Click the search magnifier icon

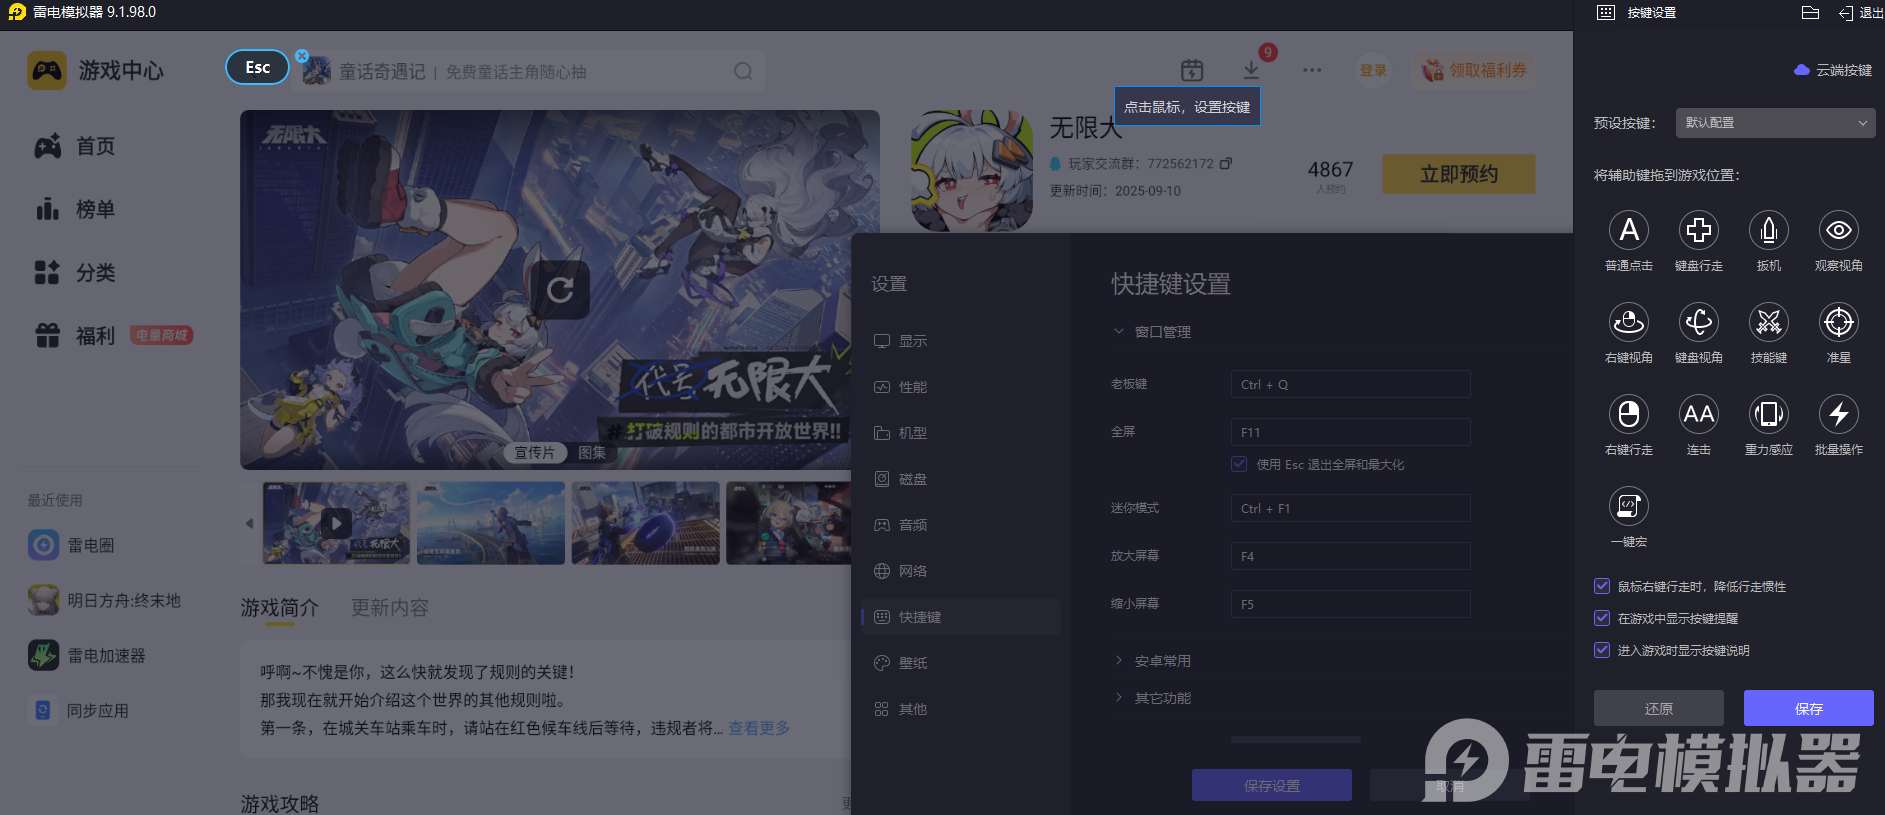(x=743, y=71)
